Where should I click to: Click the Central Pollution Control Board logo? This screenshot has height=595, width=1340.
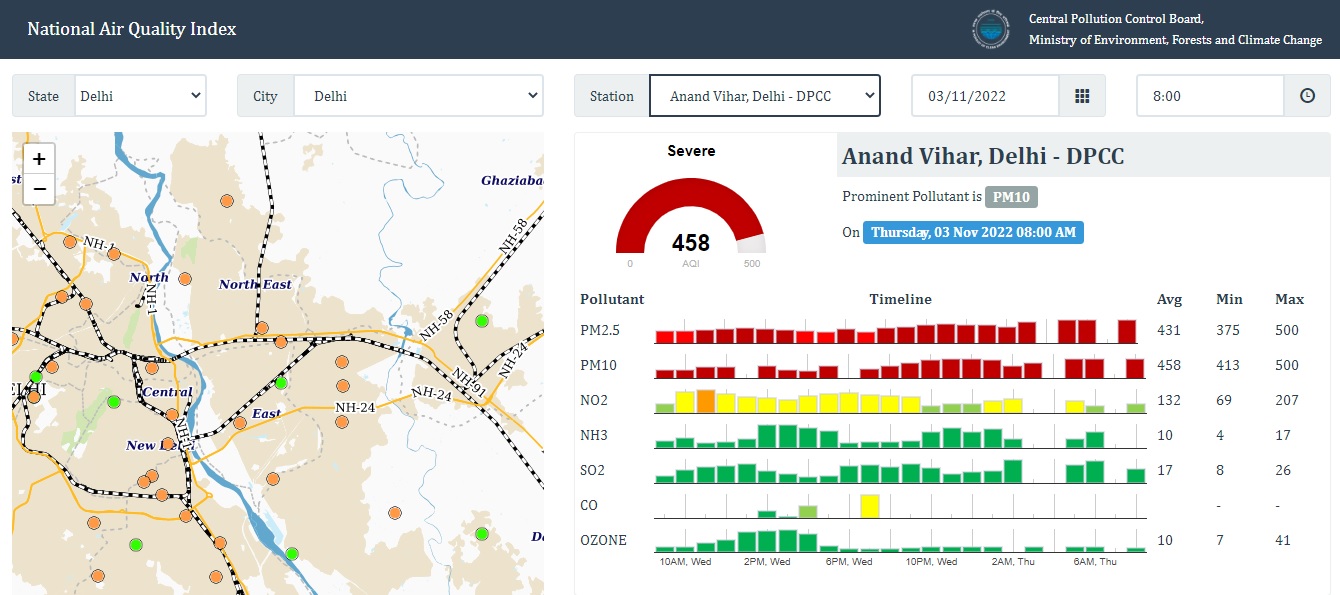990,29
